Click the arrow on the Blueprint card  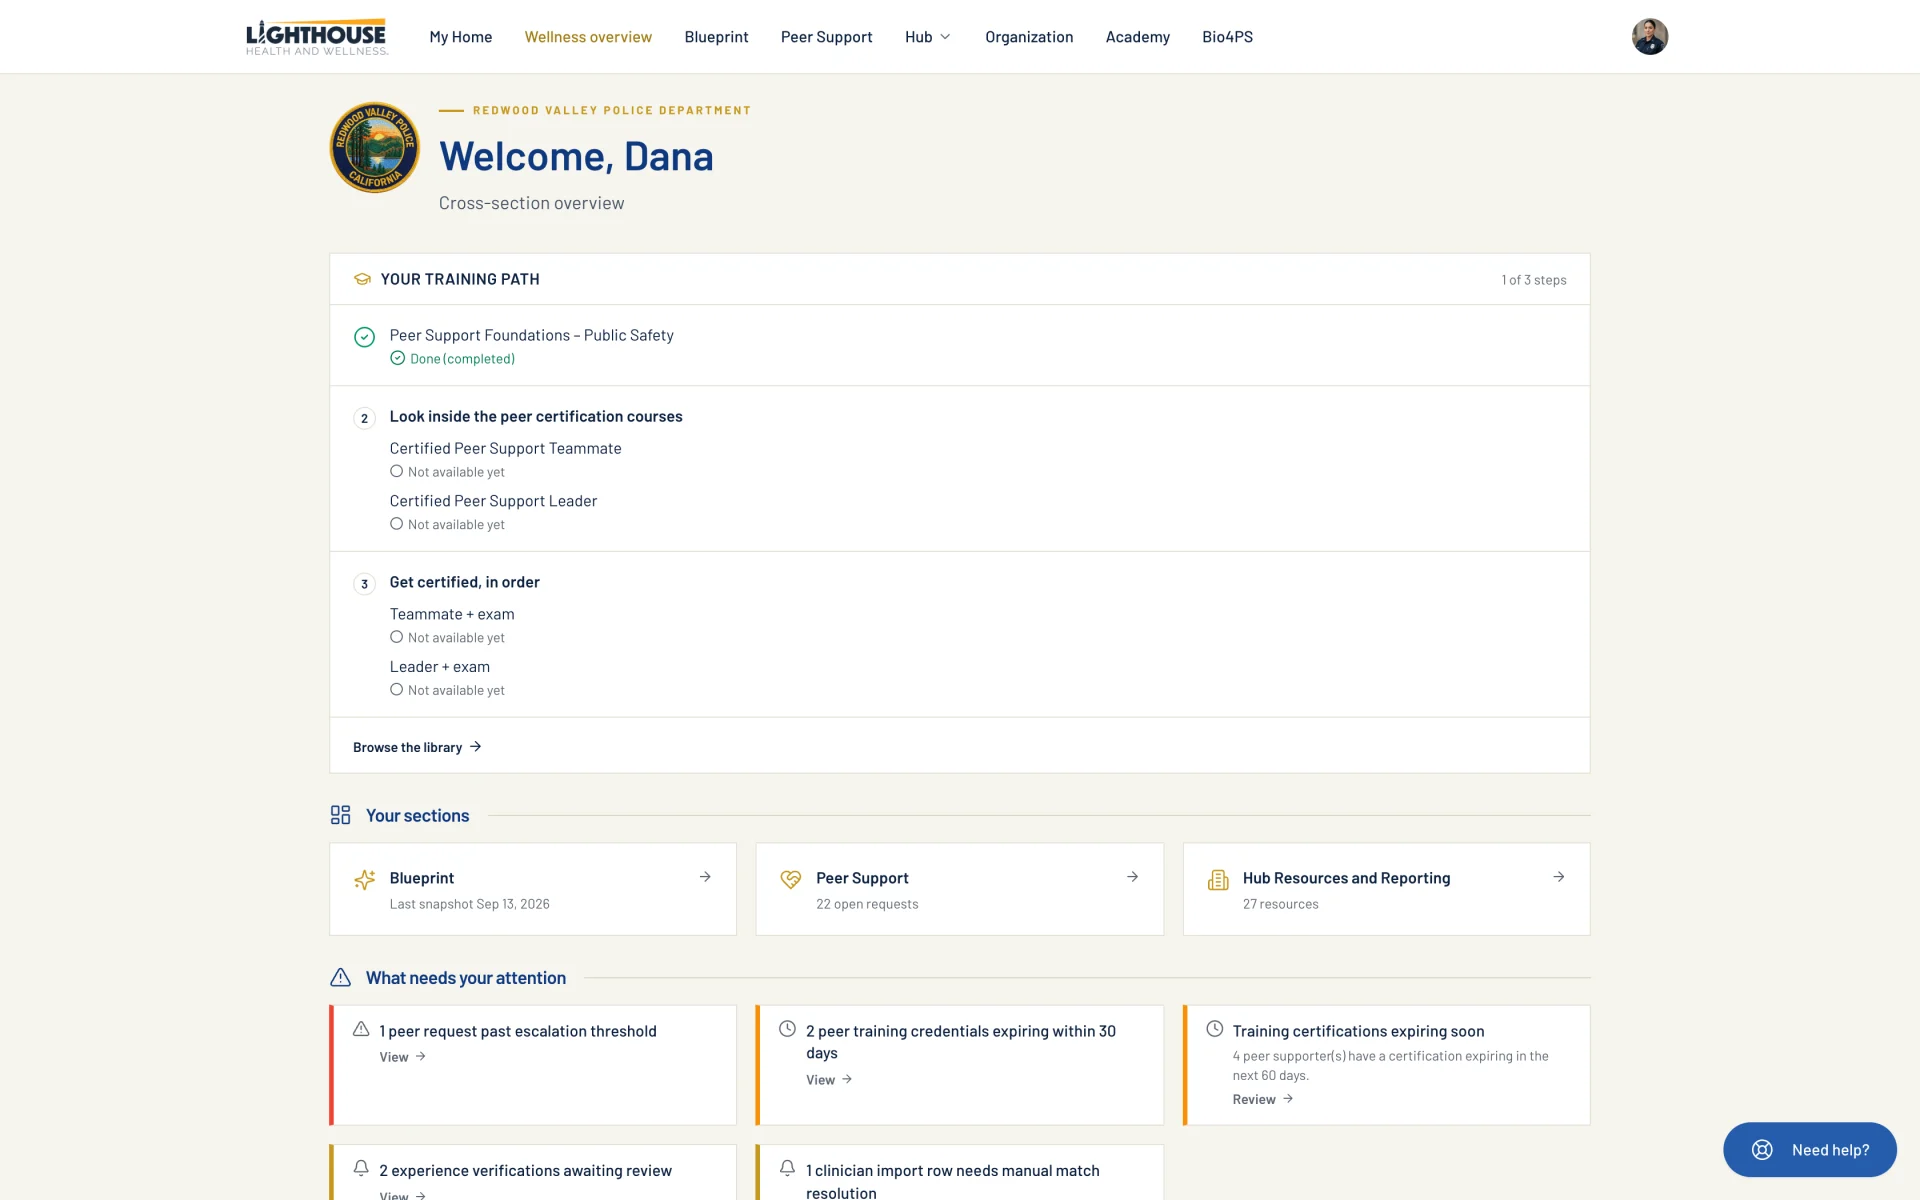point(705,877)
